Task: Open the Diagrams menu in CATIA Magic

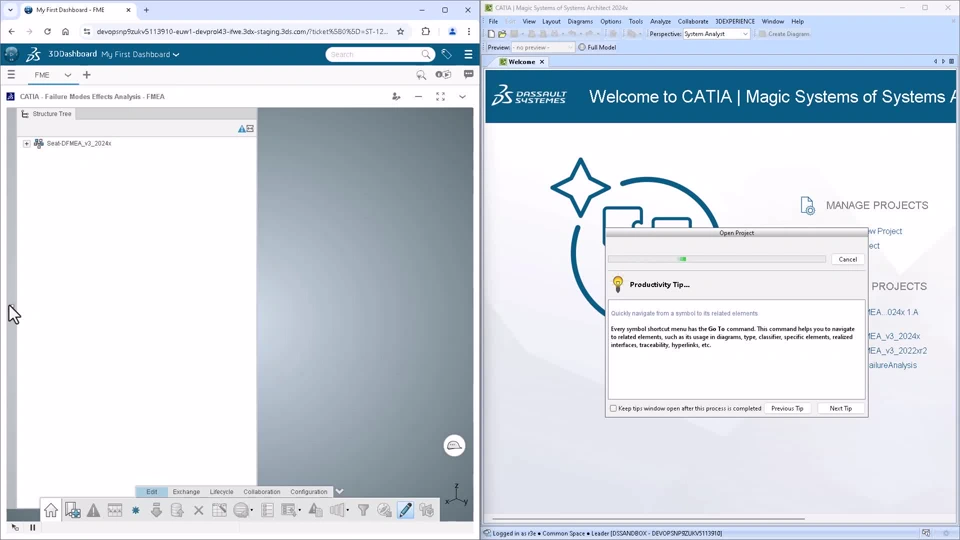Action: pyautogui.click(x=580, y=21)
